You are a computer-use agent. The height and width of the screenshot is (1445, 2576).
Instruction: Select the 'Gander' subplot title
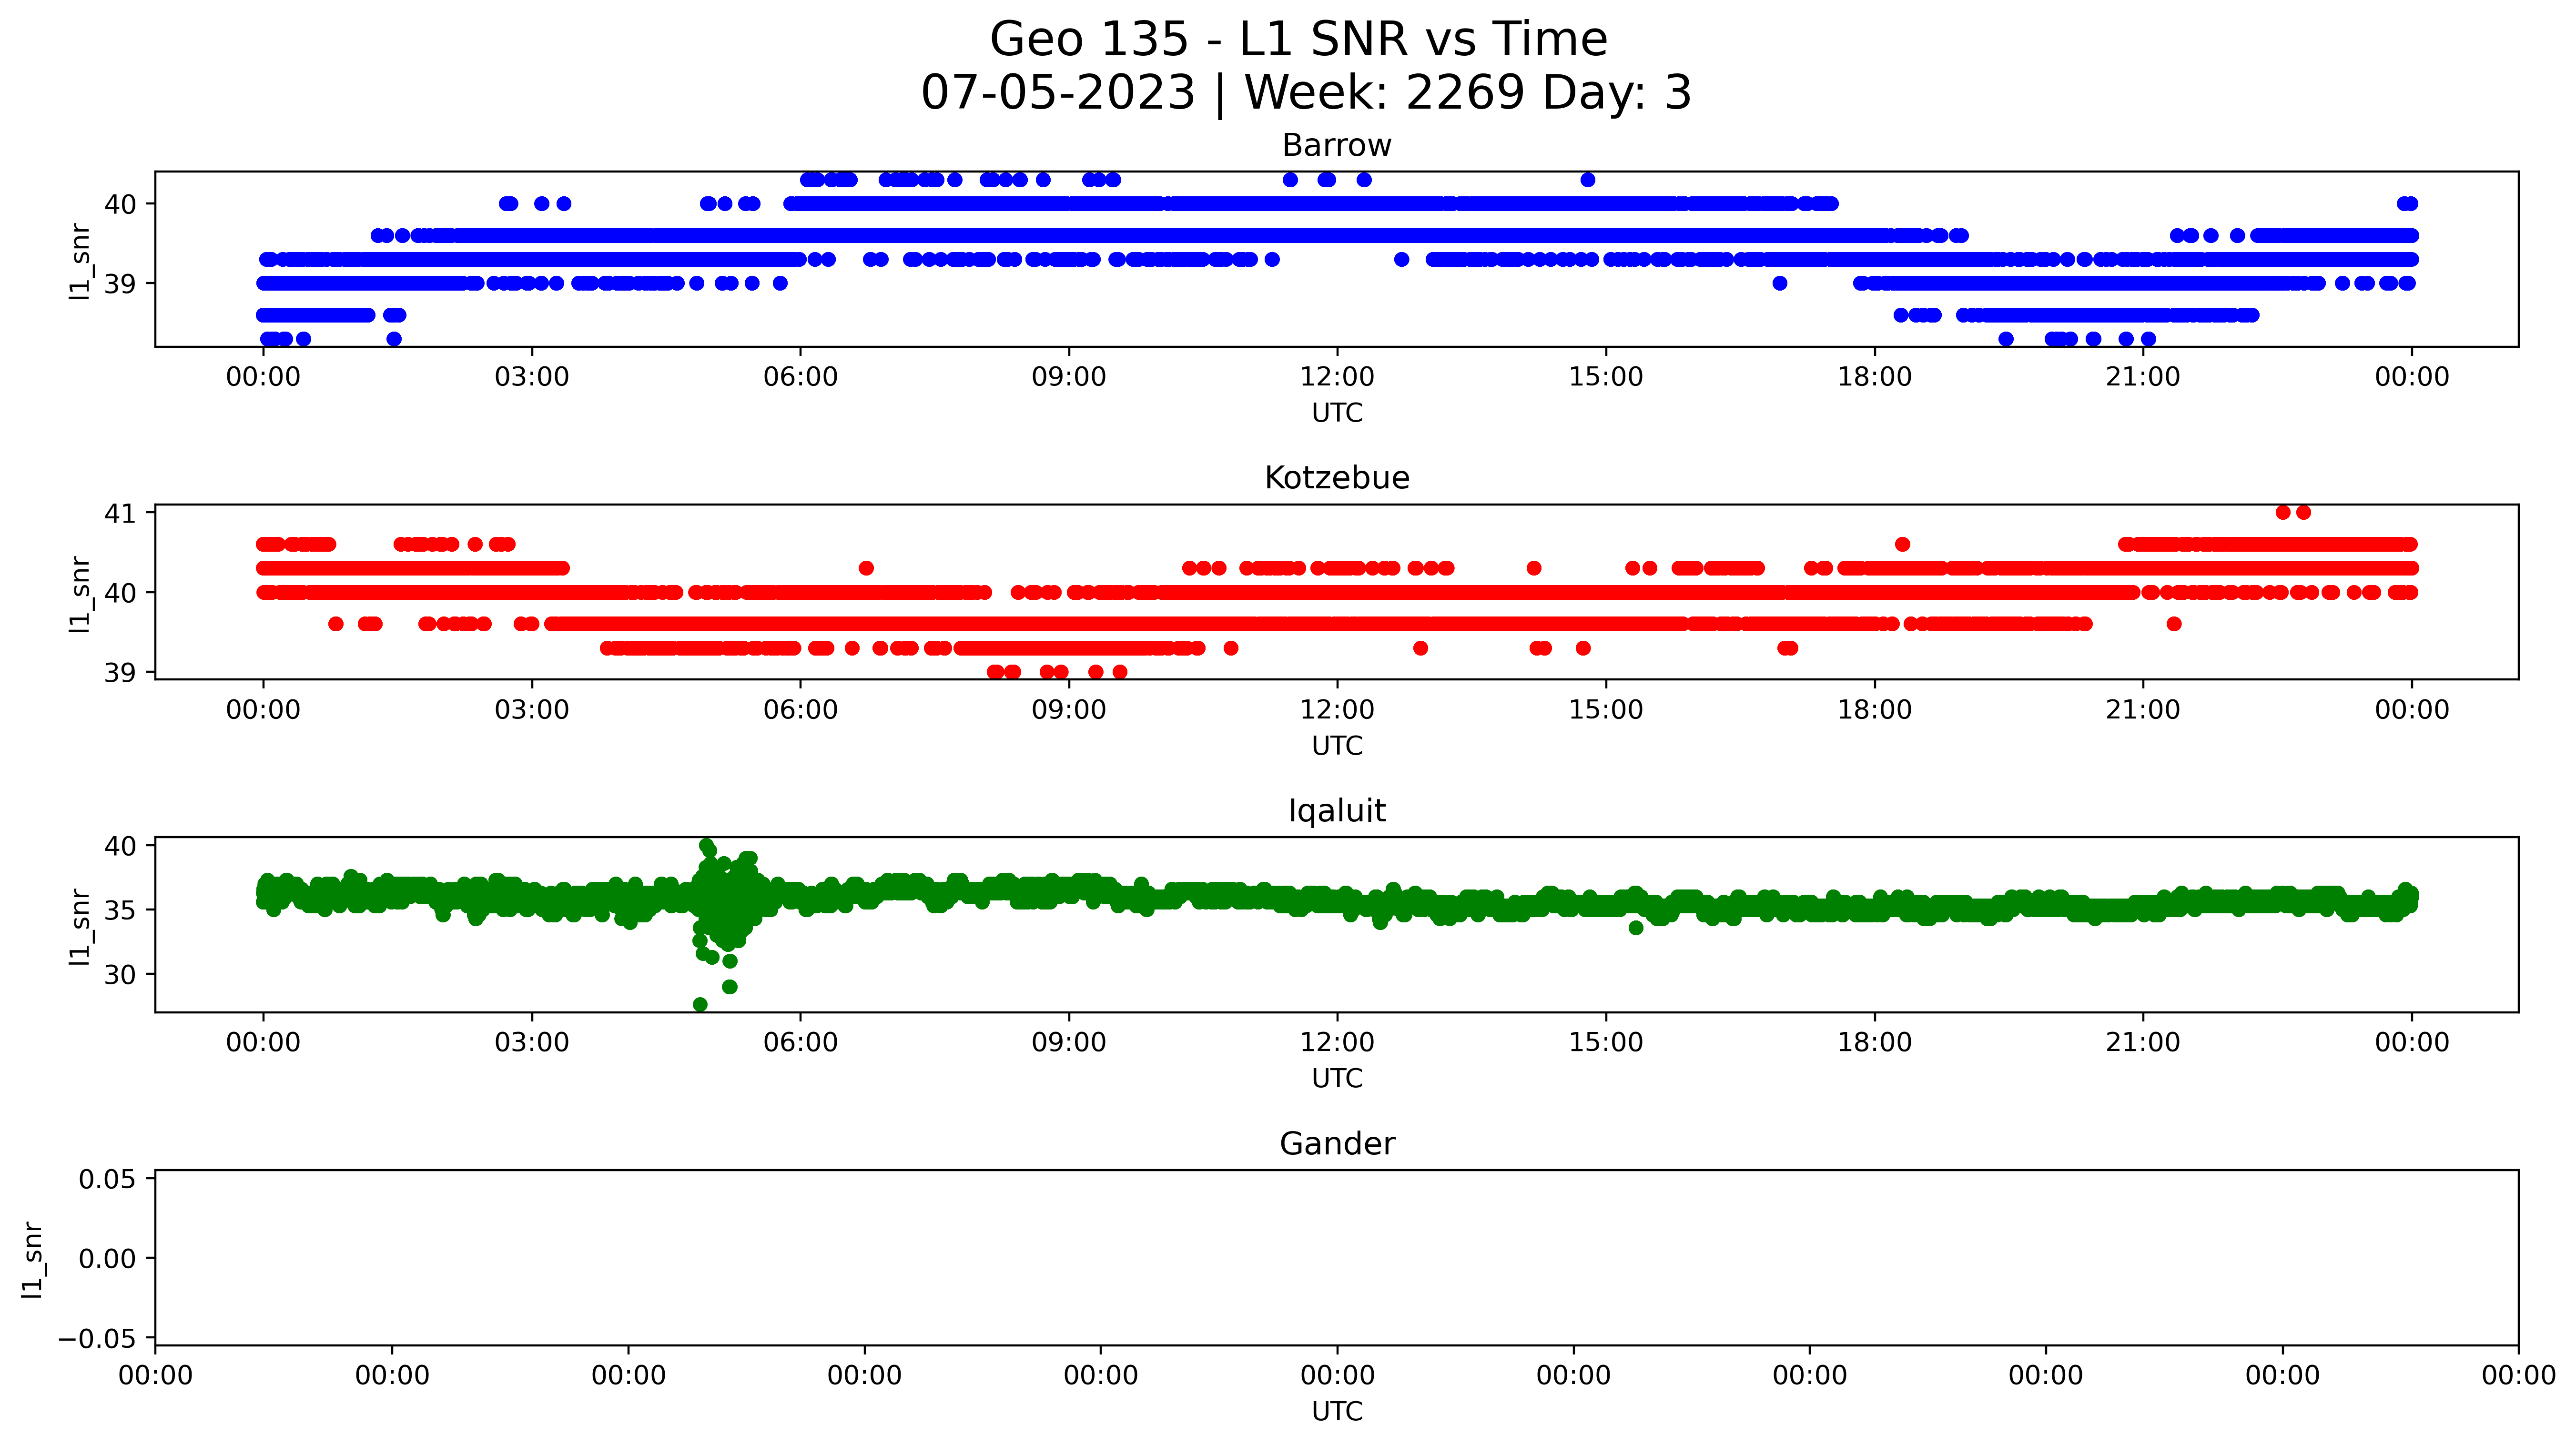tap(1336, 1144)
